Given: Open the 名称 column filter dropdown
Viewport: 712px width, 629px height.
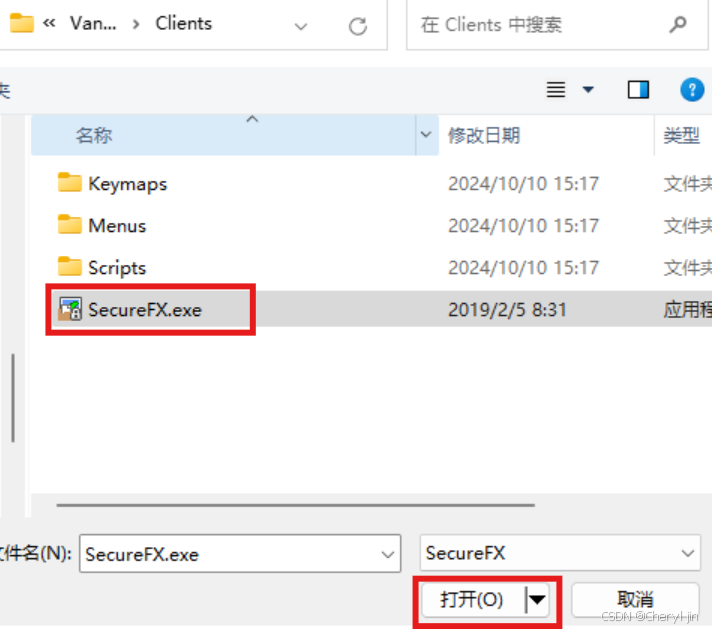Looking at the screenshot, I should (426, 134).
